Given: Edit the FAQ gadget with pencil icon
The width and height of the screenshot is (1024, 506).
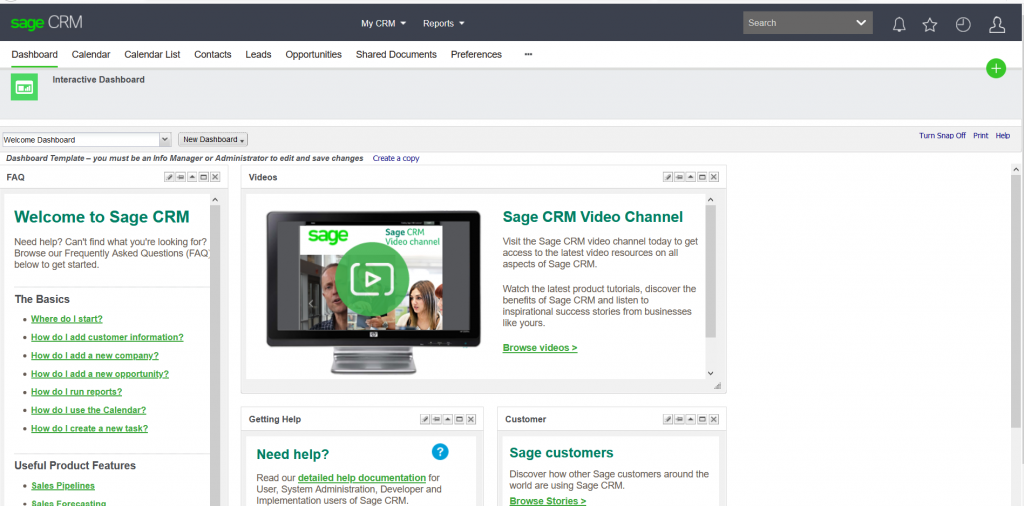Looking at the screenshot, I should pyautogui.click(x=169, y=177).
